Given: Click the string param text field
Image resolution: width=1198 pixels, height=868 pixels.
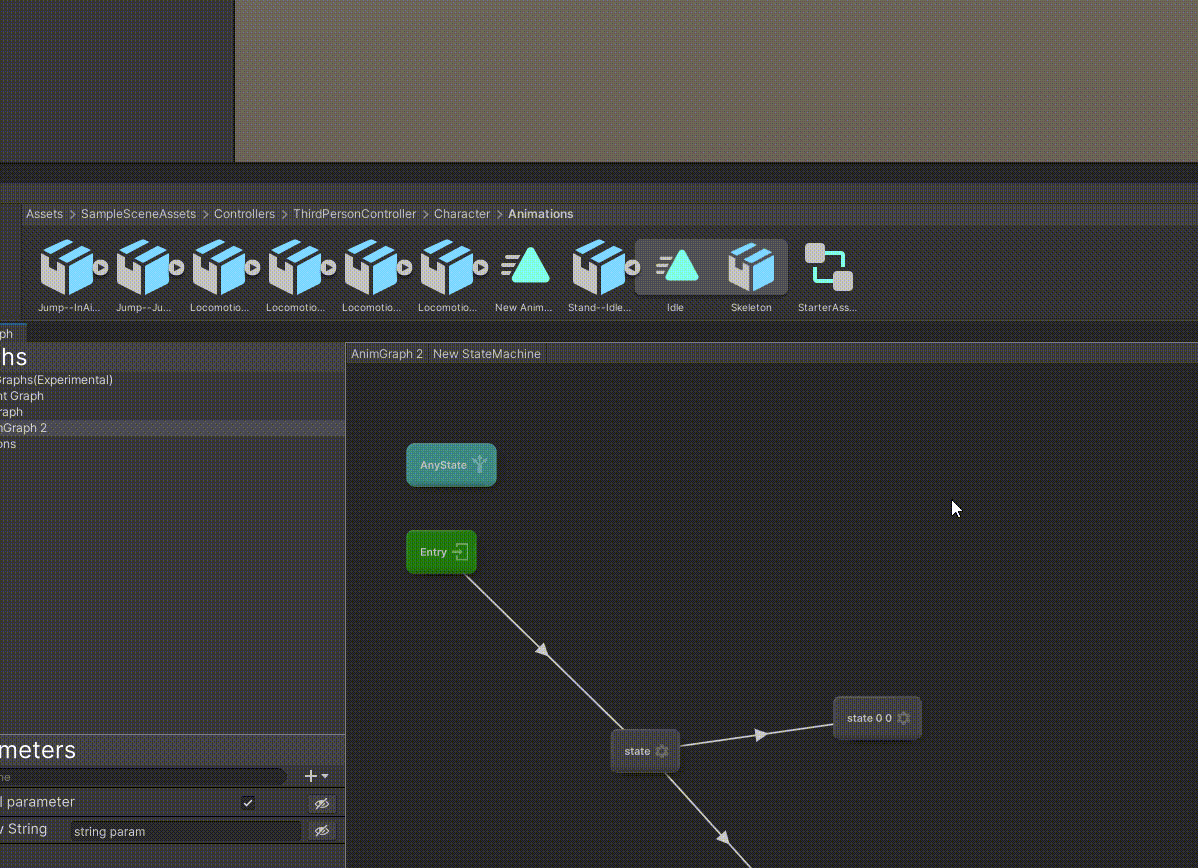Looking at the screenshot, I should point(185,831).
